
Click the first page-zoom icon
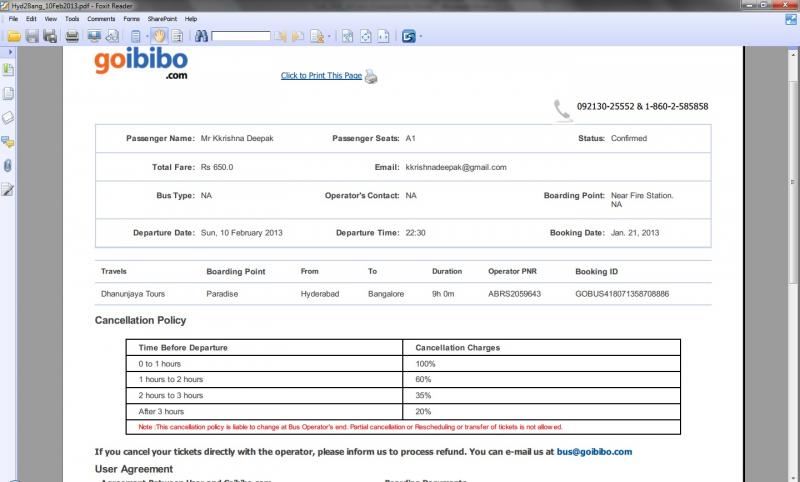347,36
